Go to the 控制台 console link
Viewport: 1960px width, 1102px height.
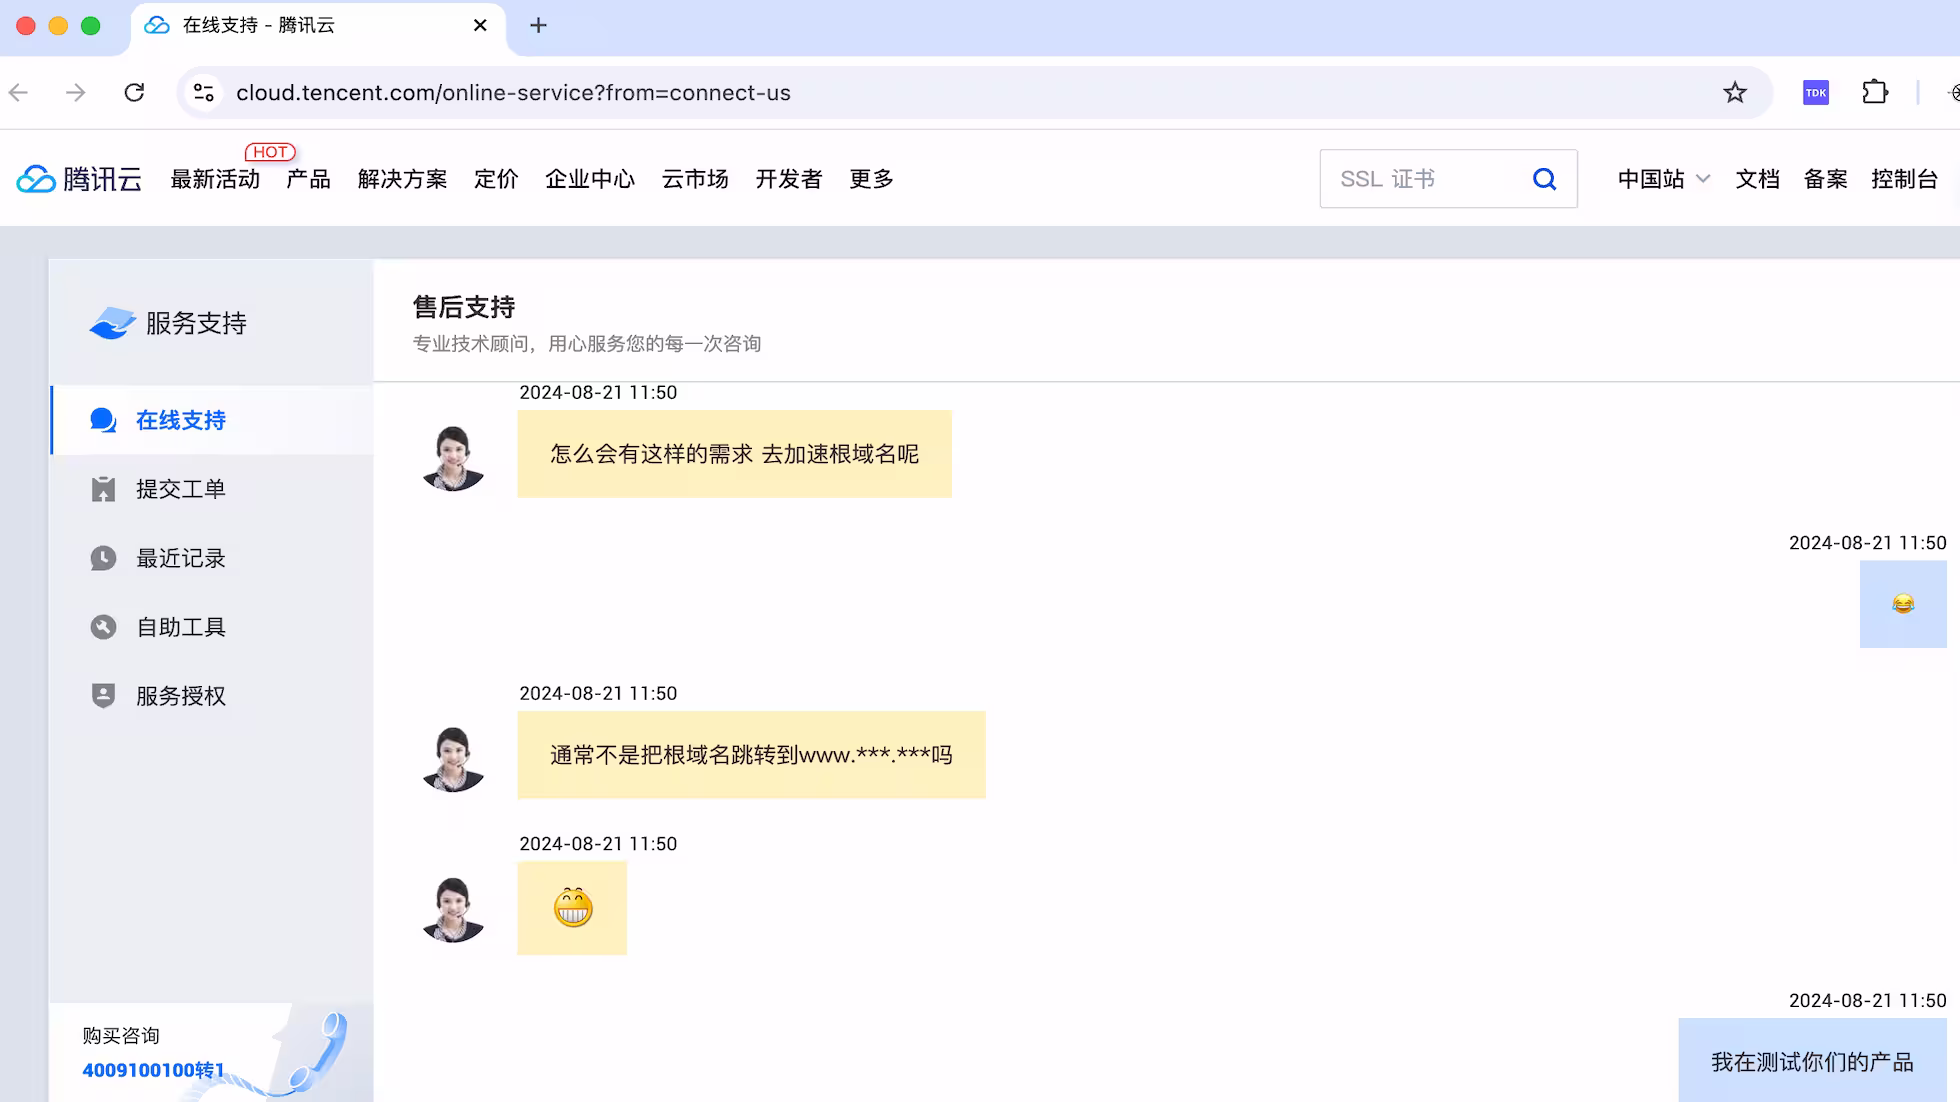click(x=1904, y=179)
